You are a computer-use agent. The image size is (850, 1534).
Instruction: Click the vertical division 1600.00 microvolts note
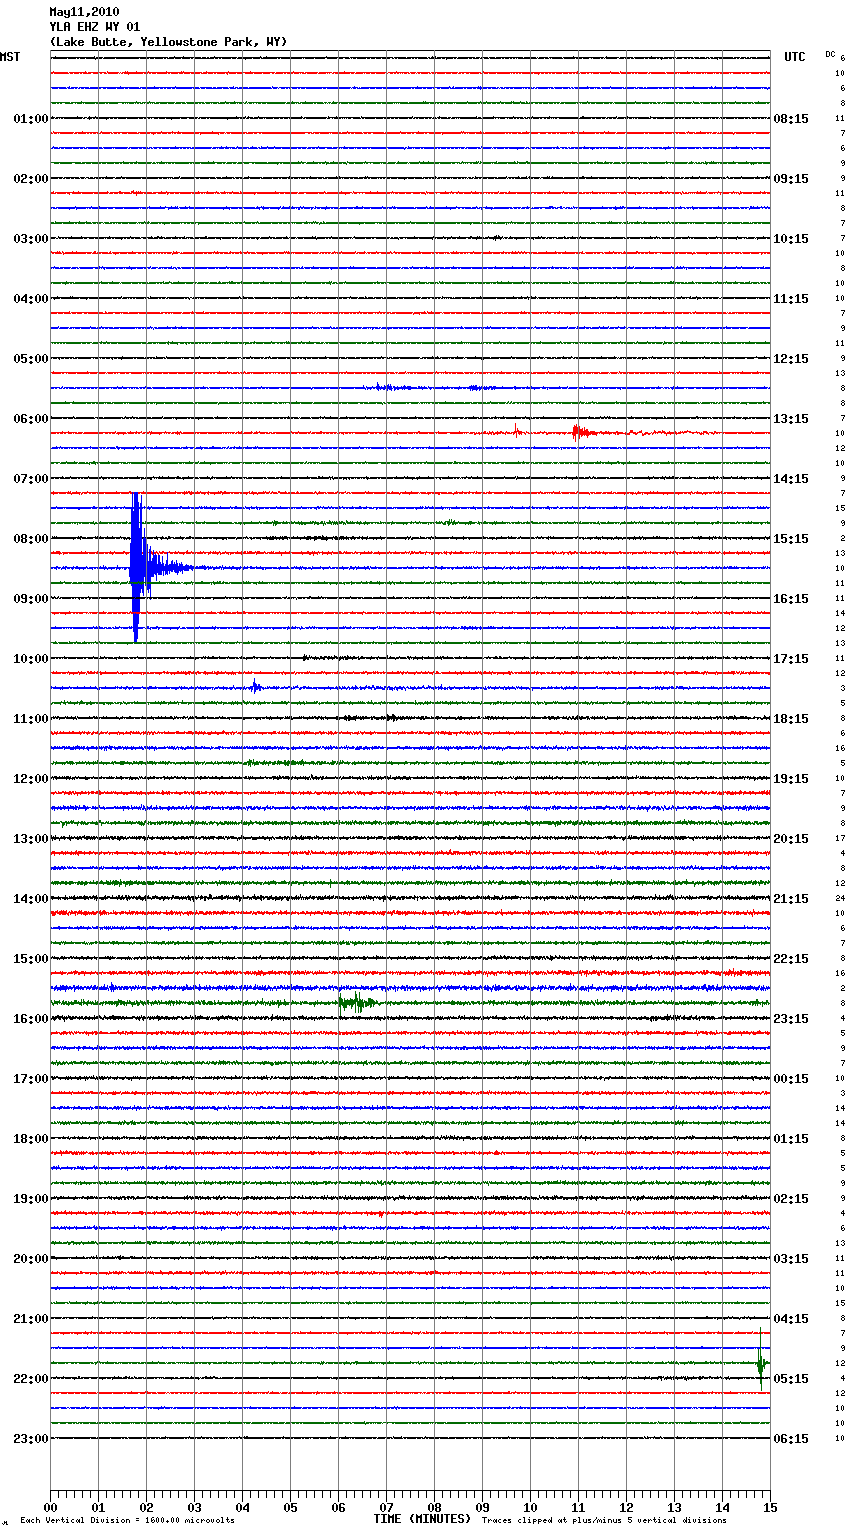pos(127,1521)
